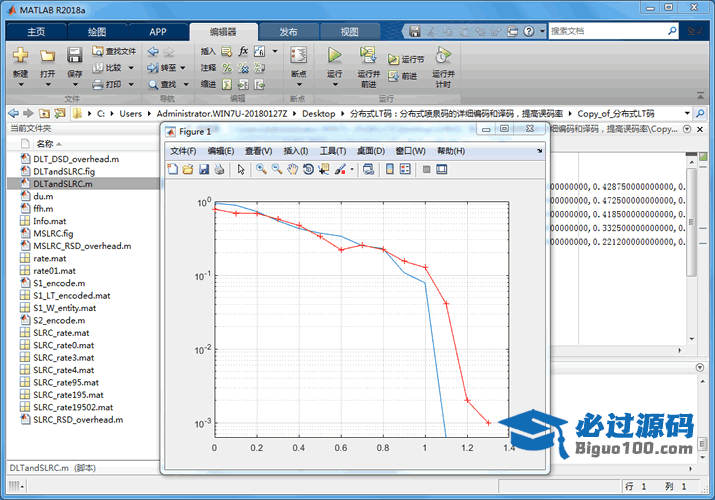Click the Find Files (查找文件) button
The image size is (715, 500).
114,51
